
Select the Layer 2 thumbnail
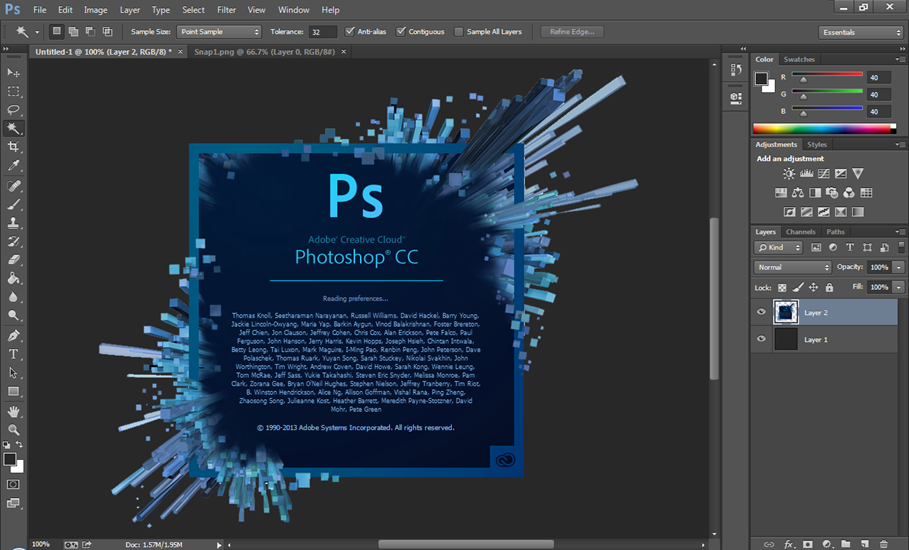pos(786,312)
